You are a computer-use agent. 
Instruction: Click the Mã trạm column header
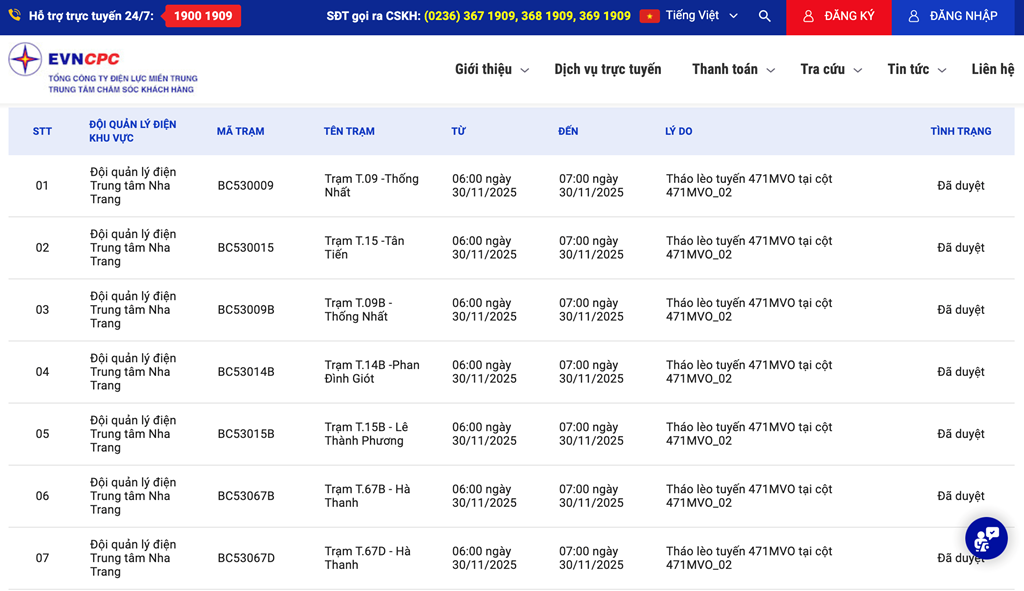coord(240,131)
